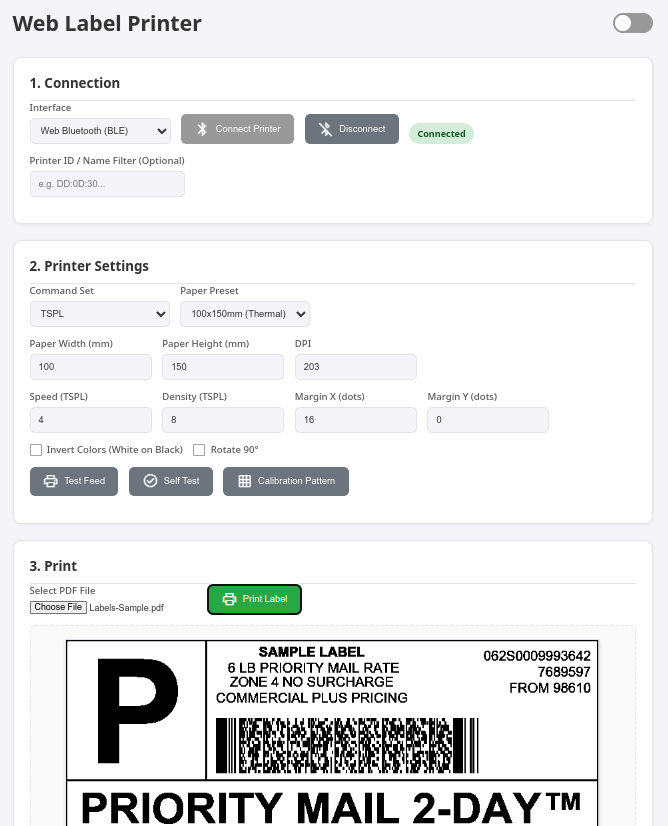Image resolution: width=668 pixels, height=826 pixels.
Task: Click Choose File to pick a PDF
Action: coord(58,606)
